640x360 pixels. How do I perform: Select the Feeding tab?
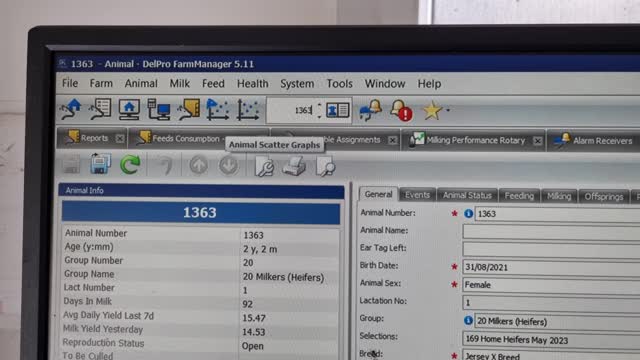[519, 196]
